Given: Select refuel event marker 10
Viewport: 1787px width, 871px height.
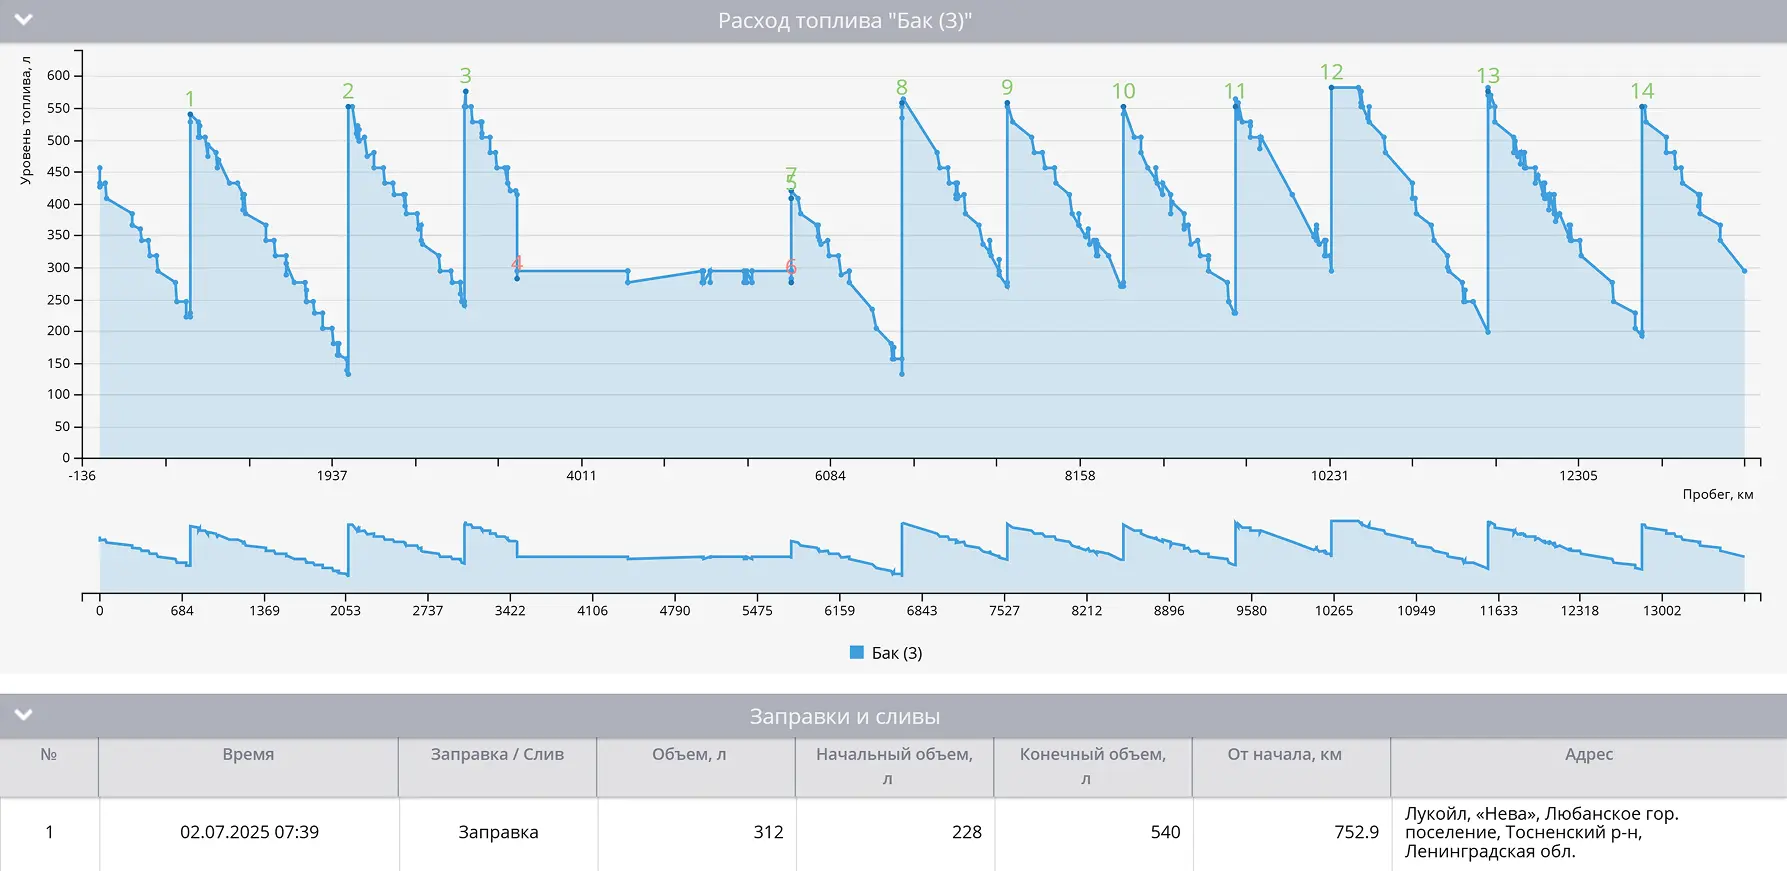Looking at the screenshot, I should click(x=1123, y=91).
